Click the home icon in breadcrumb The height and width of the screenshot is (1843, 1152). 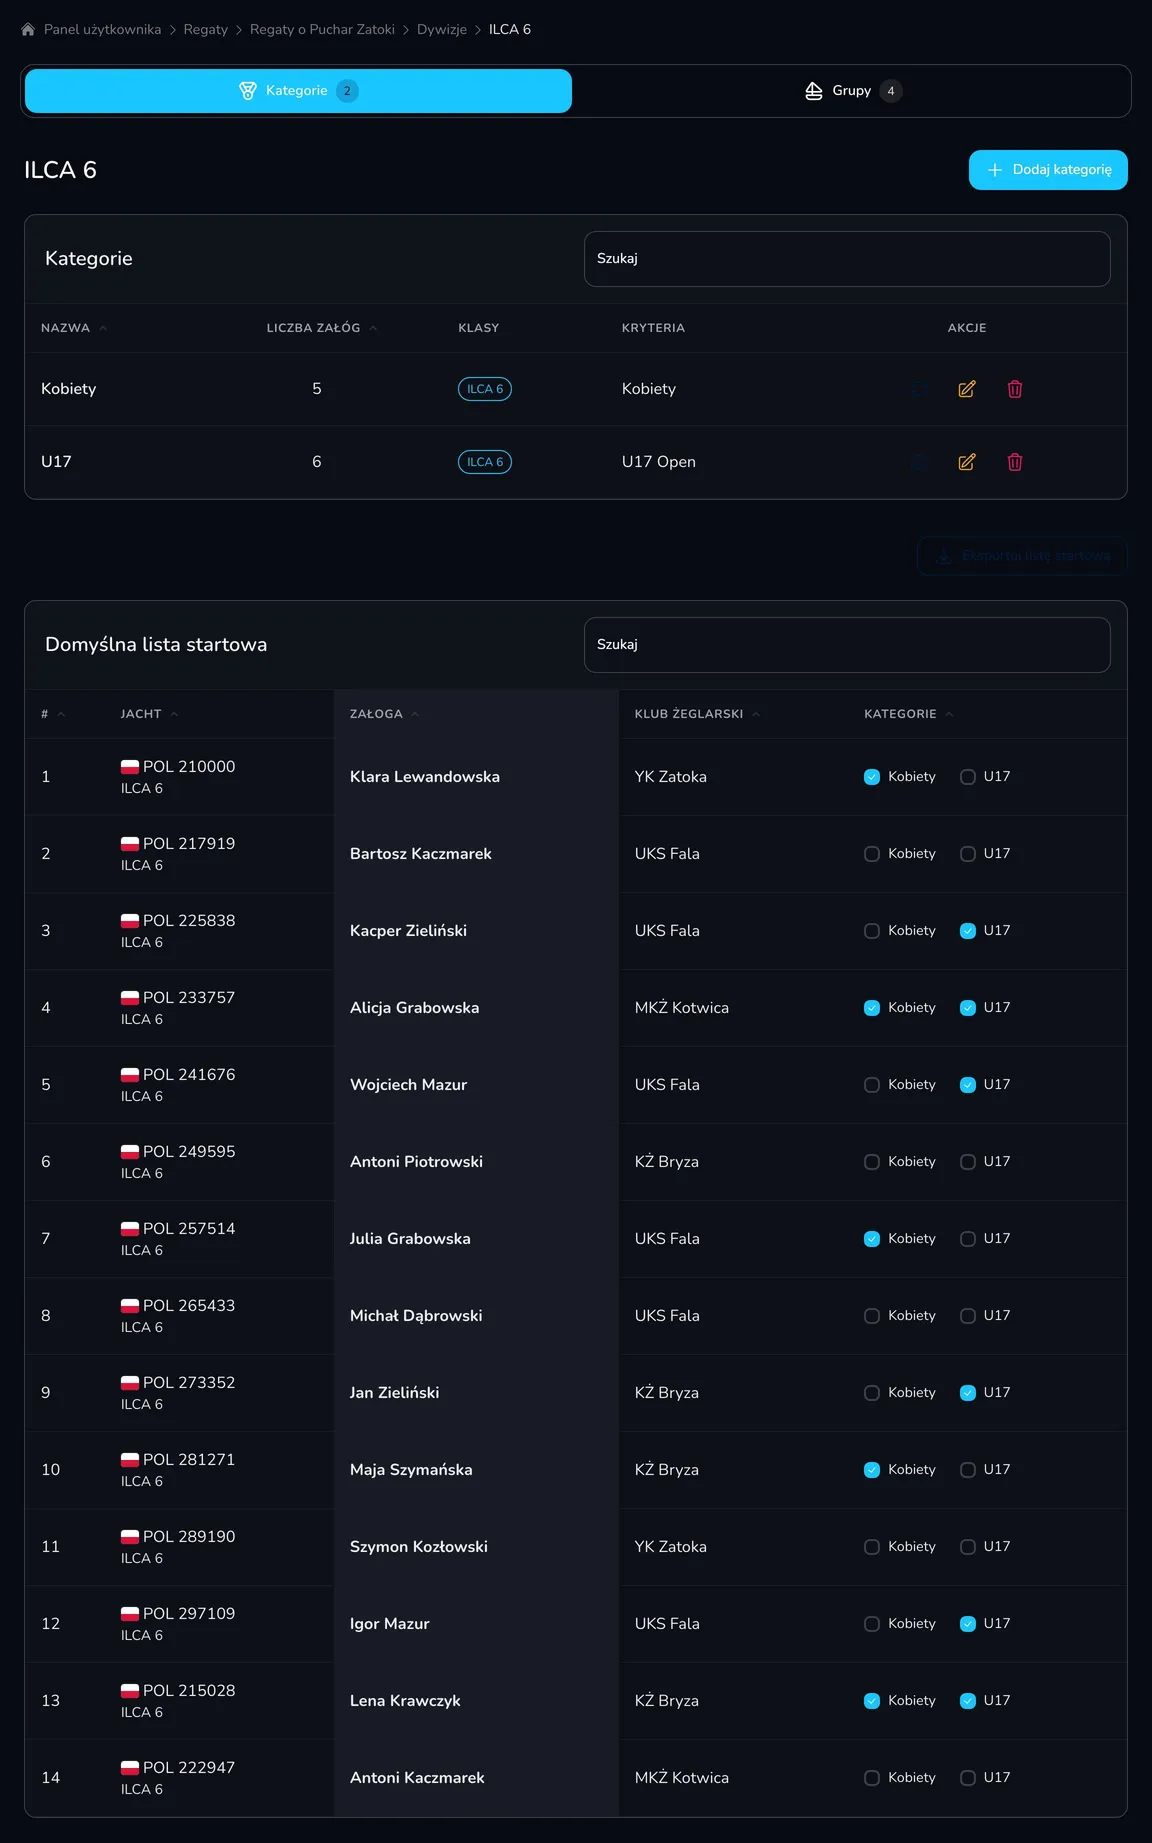[x=28, y=30]
